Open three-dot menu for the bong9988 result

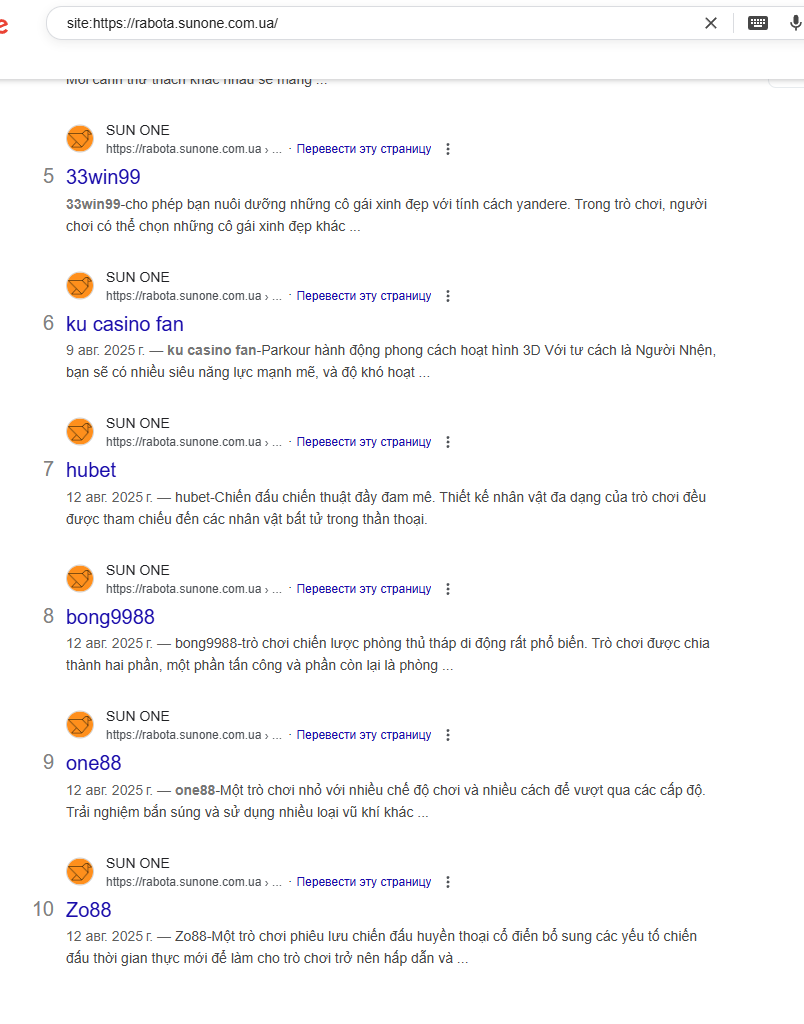click(448, 589)
